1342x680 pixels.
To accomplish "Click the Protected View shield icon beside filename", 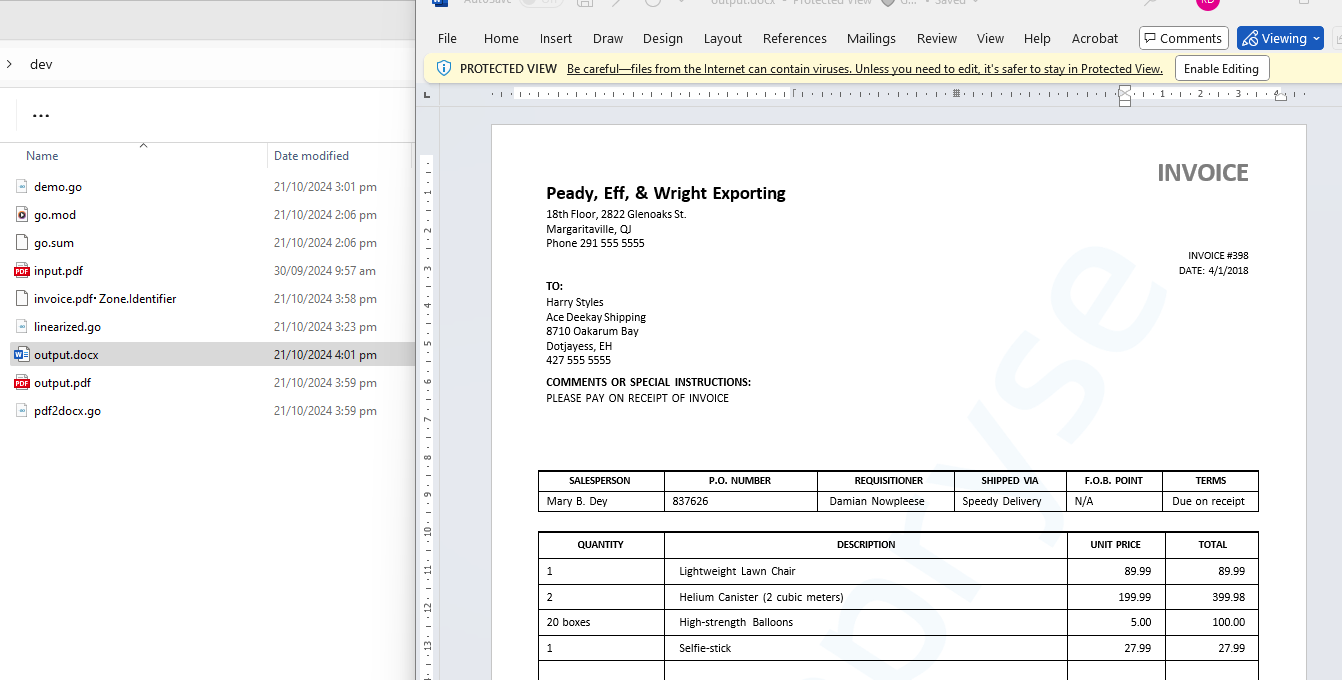I will click(888, 3).
